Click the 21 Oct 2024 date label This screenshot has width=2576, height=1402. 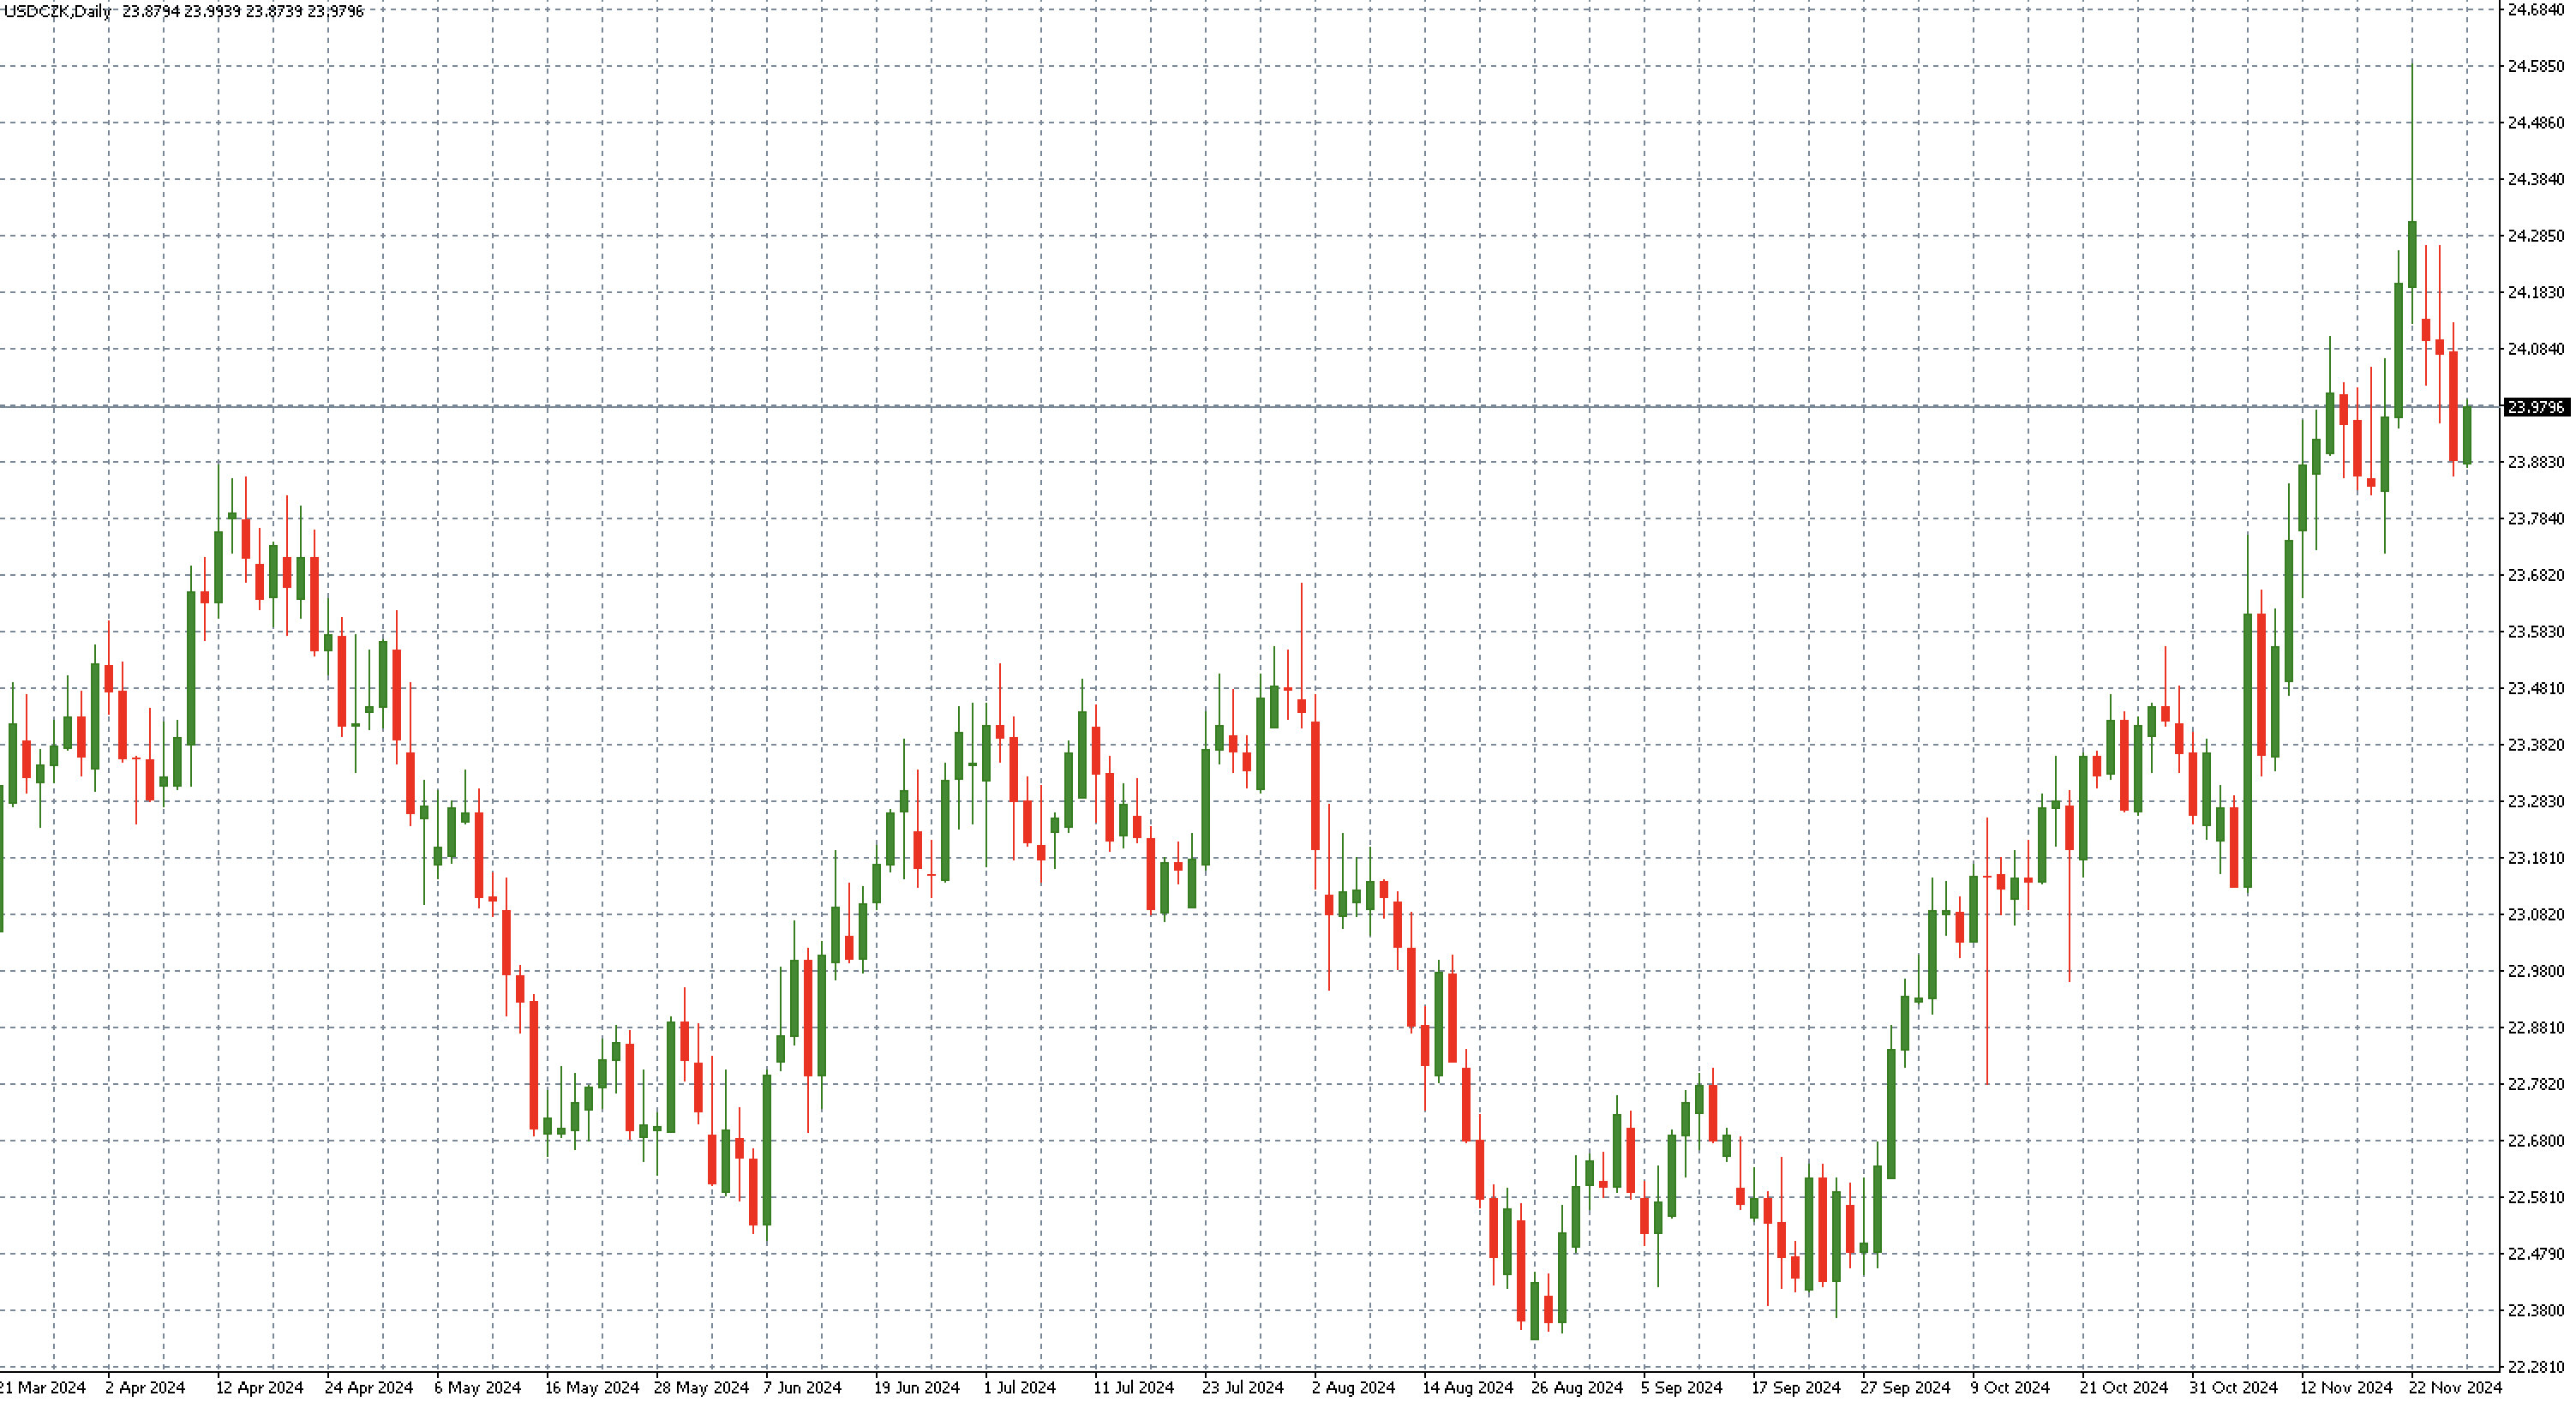tap(2124, 1388)
